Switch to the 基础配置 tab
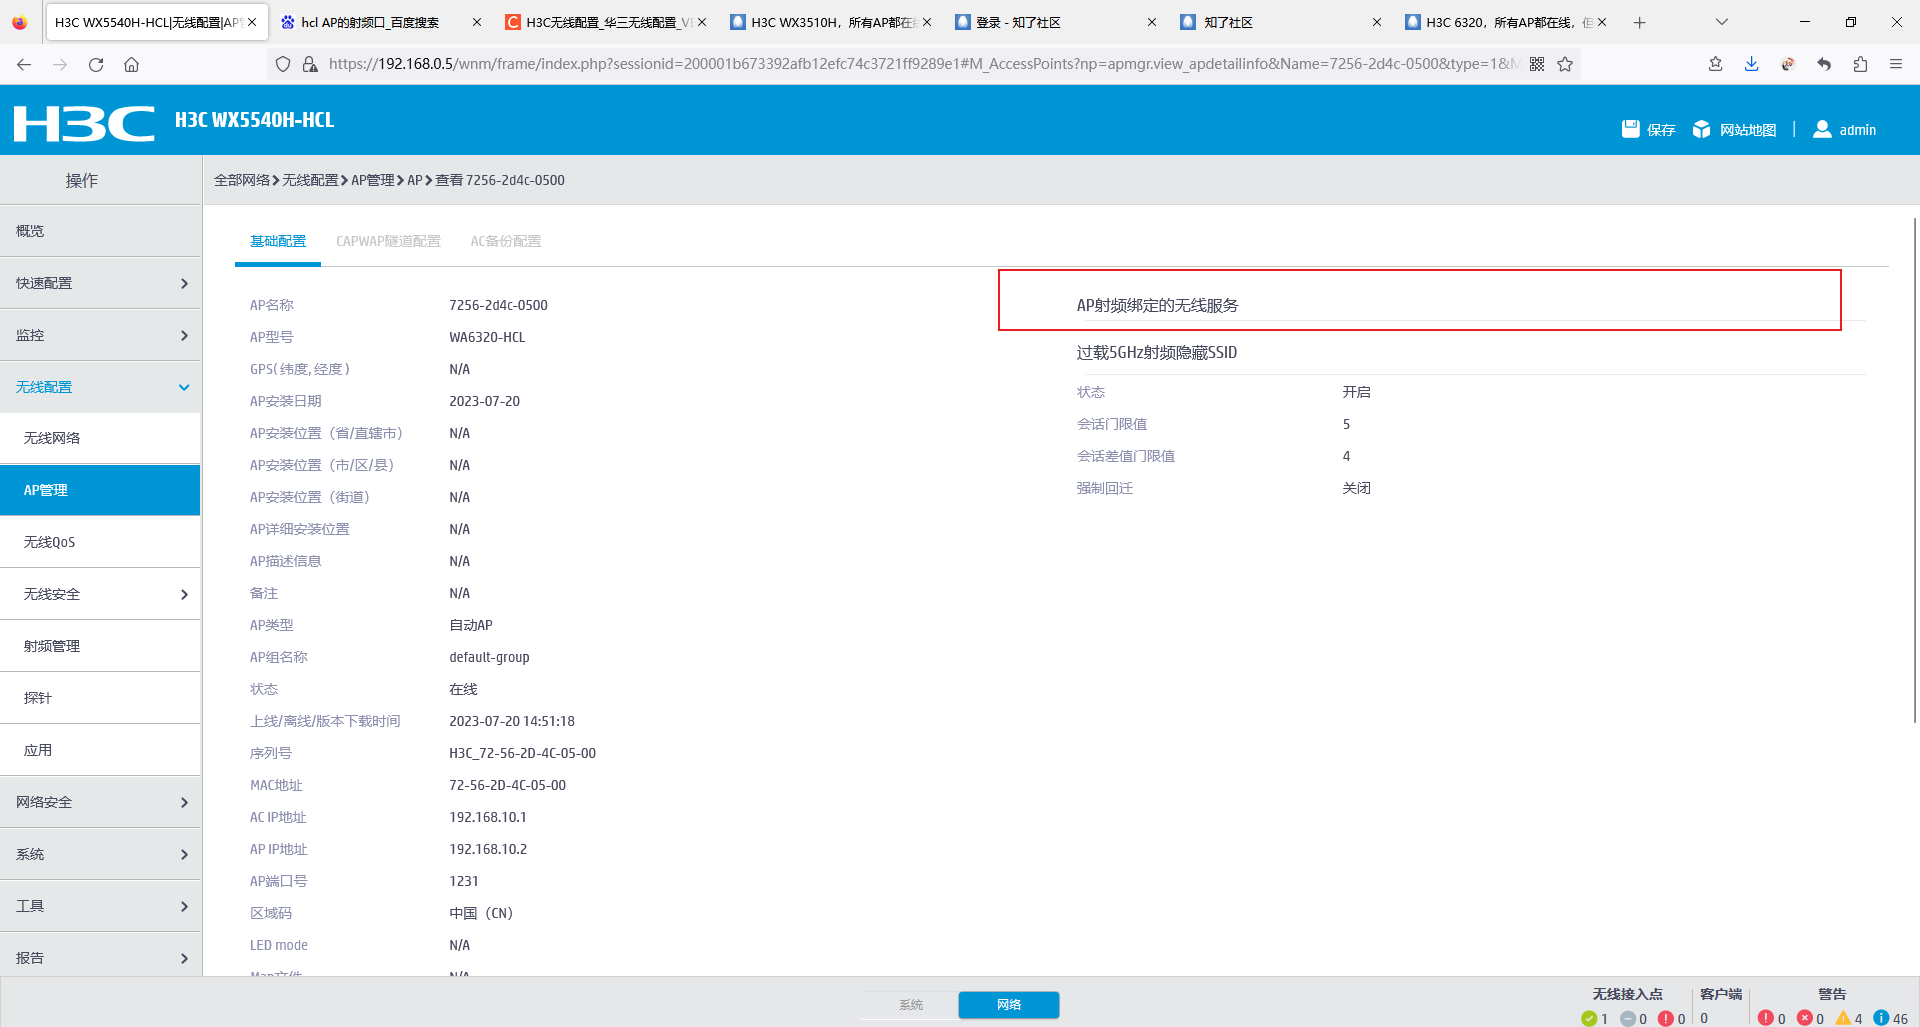This screenshot has width=1920, height=1027. tap(278, 241)
